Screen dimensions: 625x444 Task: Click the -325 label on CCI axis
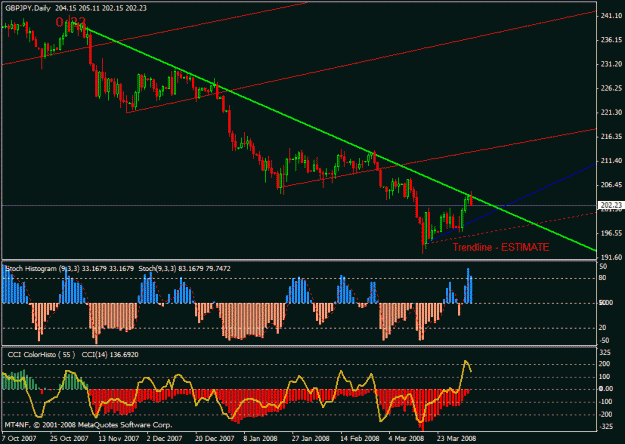tap(605, 427)
